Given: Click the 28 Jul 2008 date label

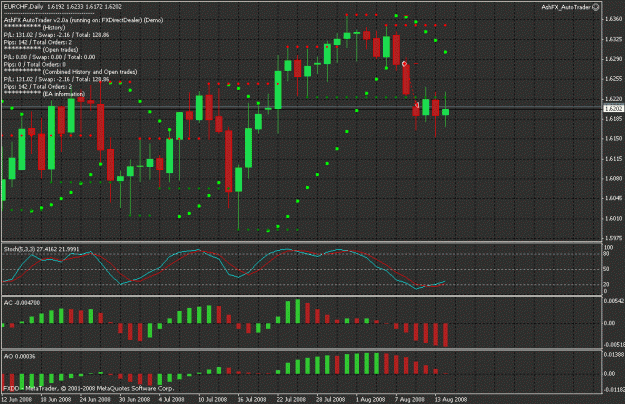Looking at the screenshot, I should click(x=330, y=399).
